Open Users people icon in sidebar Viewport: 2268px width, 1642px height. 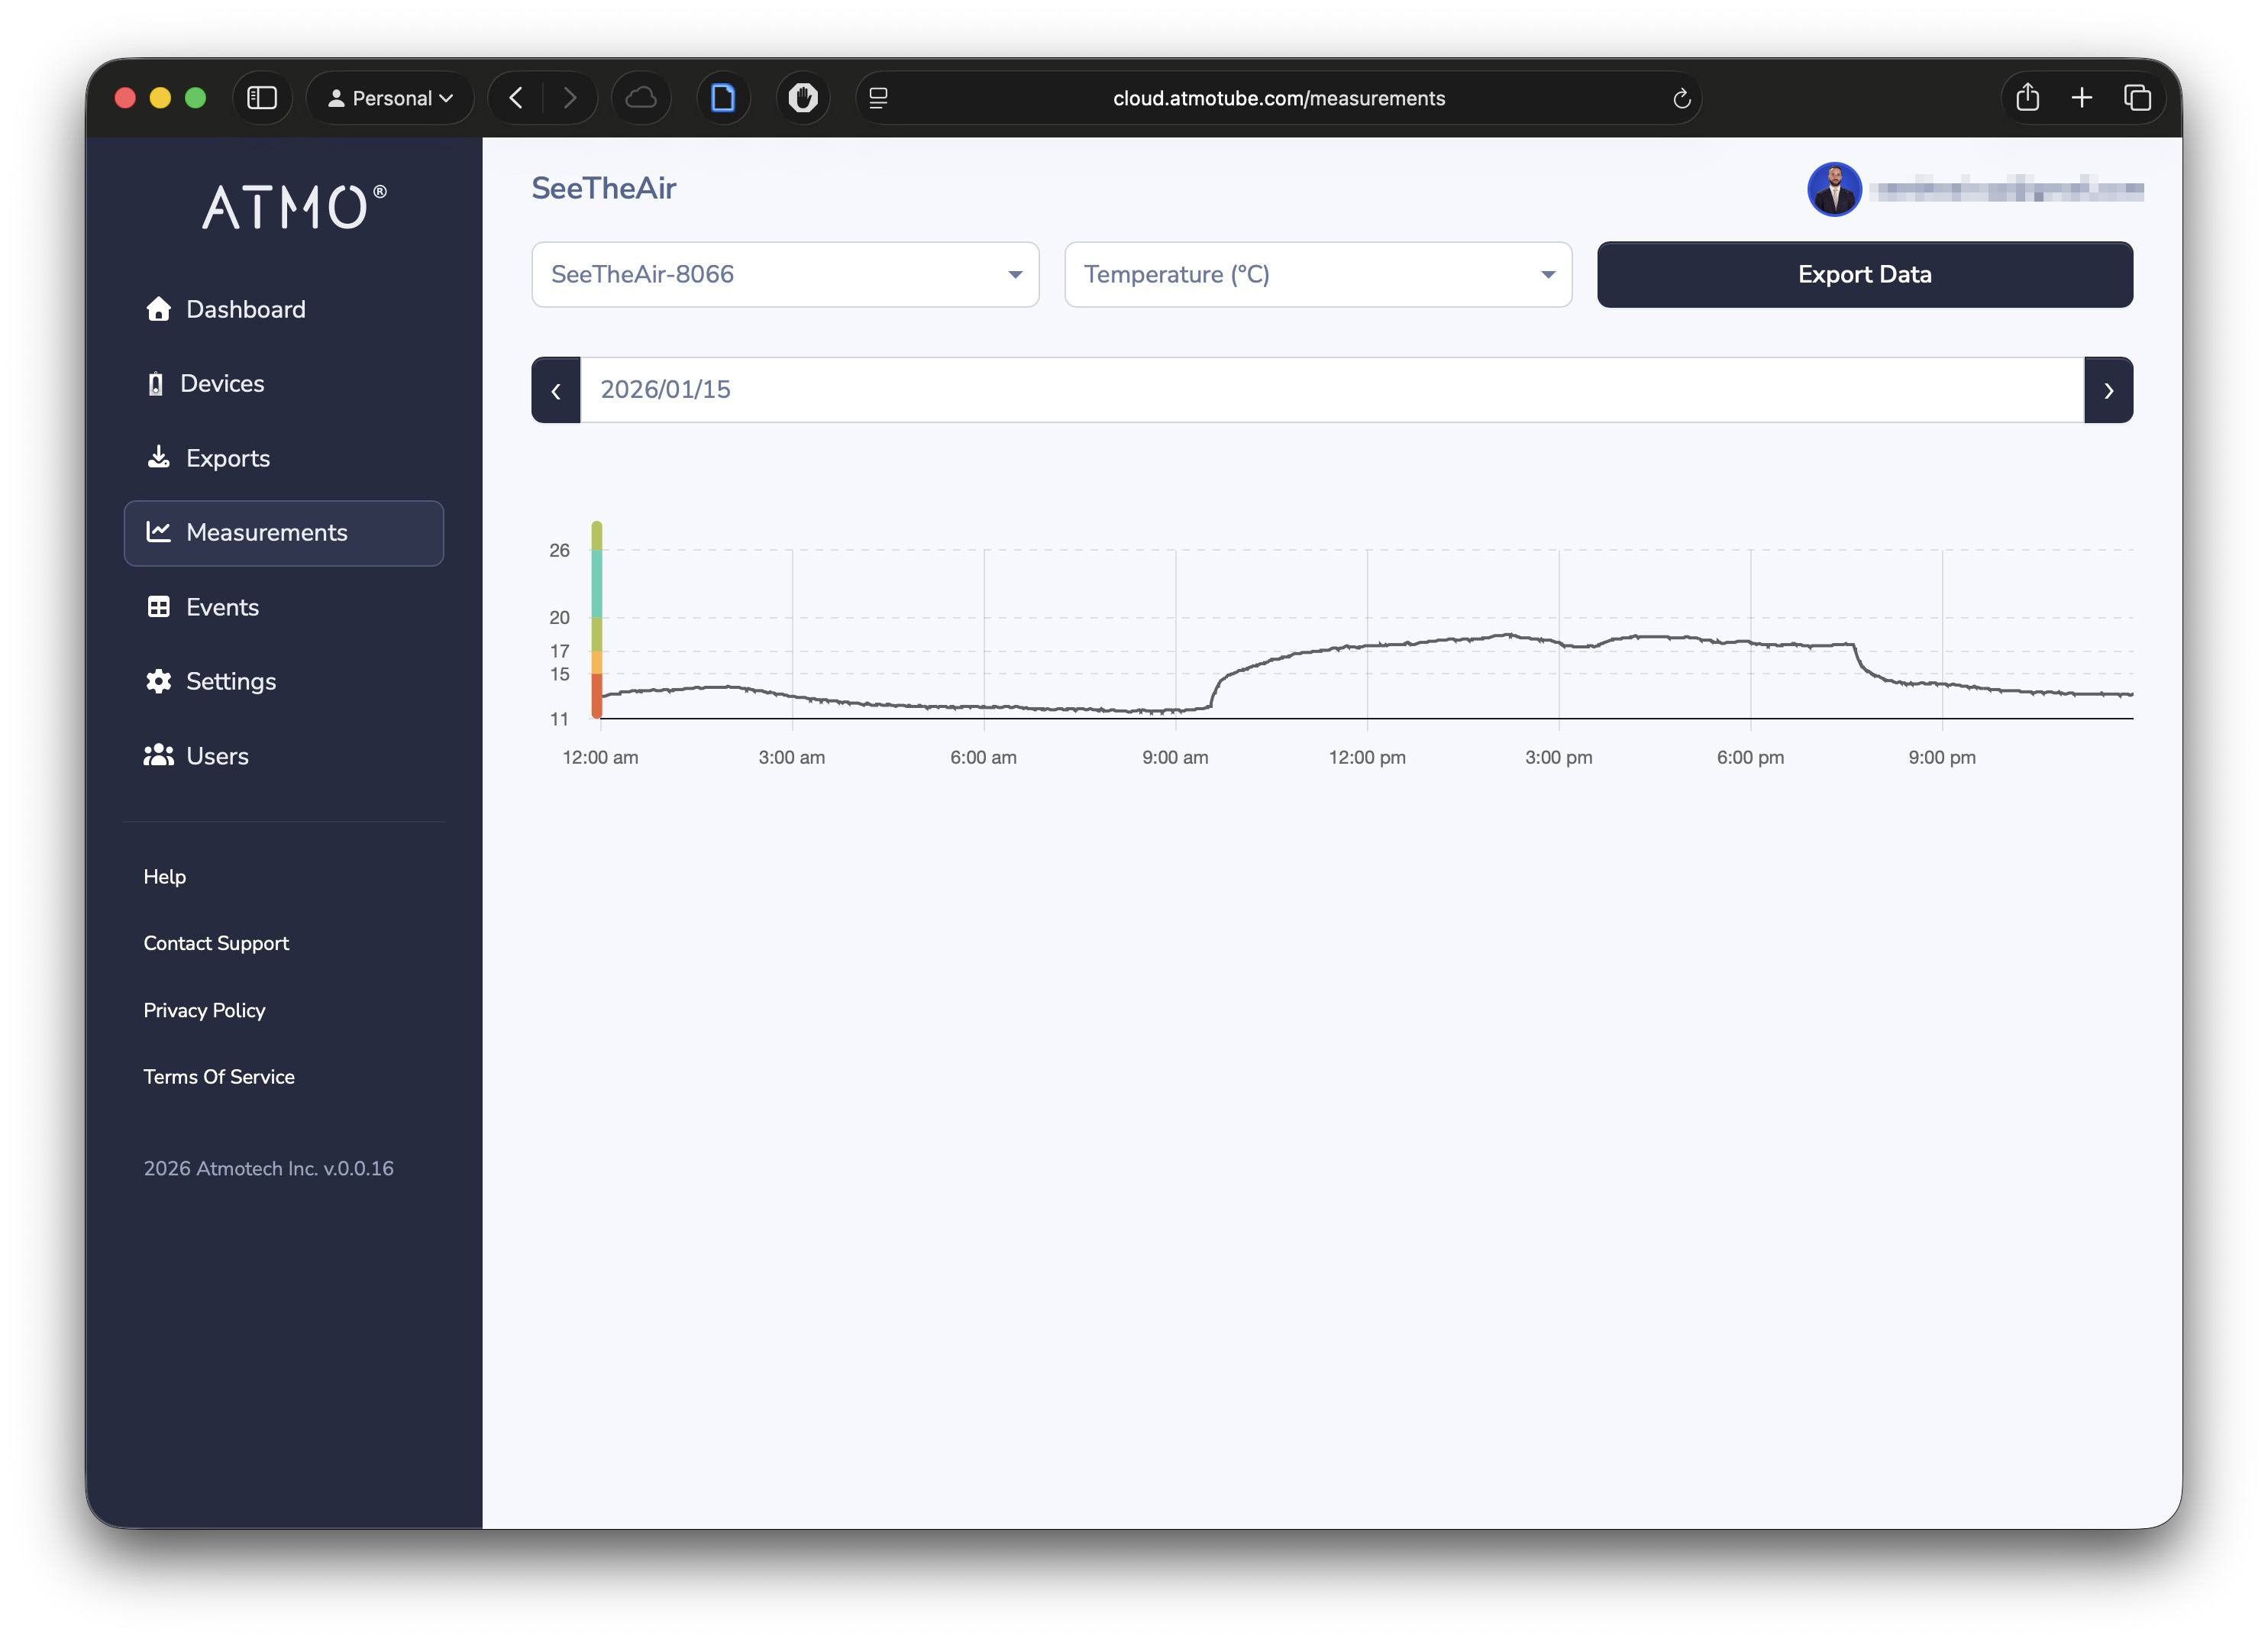click(x=158, y=756)
